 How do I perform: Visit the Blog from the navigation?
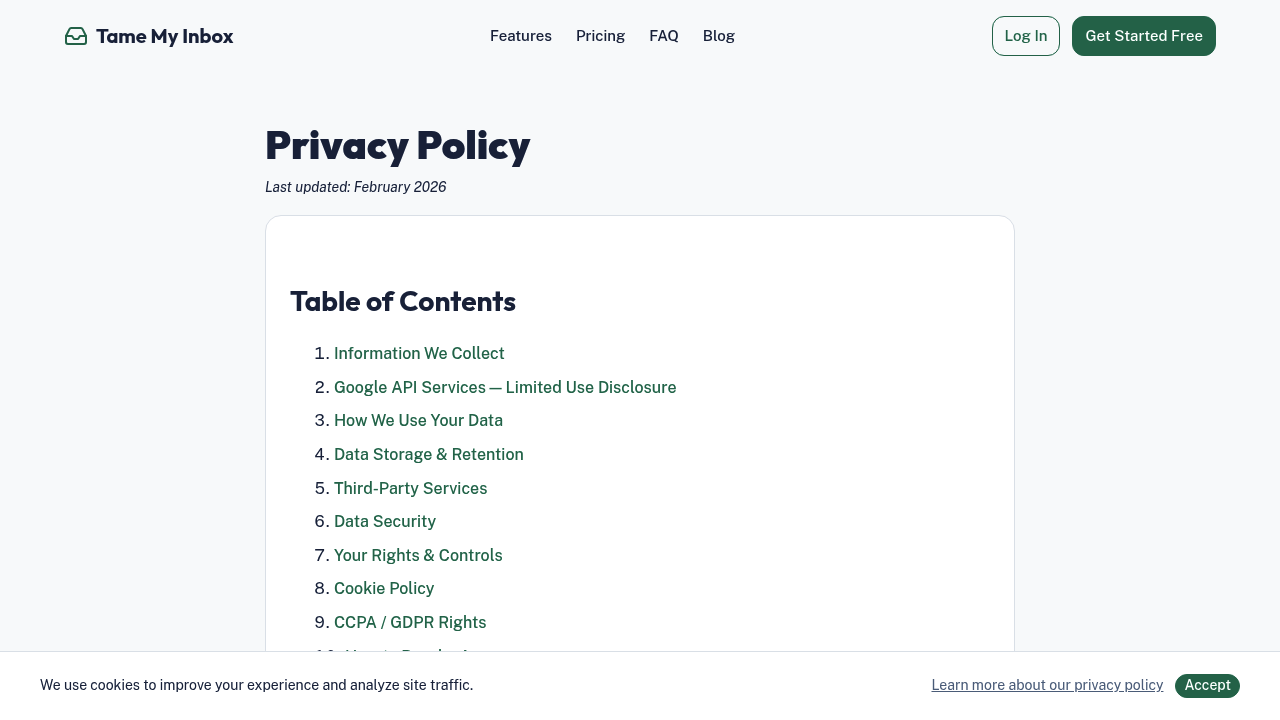(x=718, y=36)
